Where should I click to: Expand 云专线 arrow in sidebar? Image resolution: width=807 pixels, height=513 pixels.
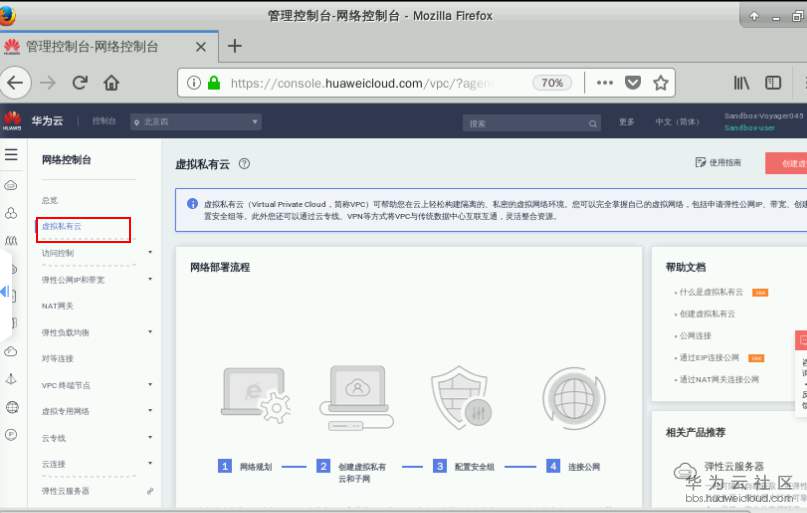pos(150,437)
